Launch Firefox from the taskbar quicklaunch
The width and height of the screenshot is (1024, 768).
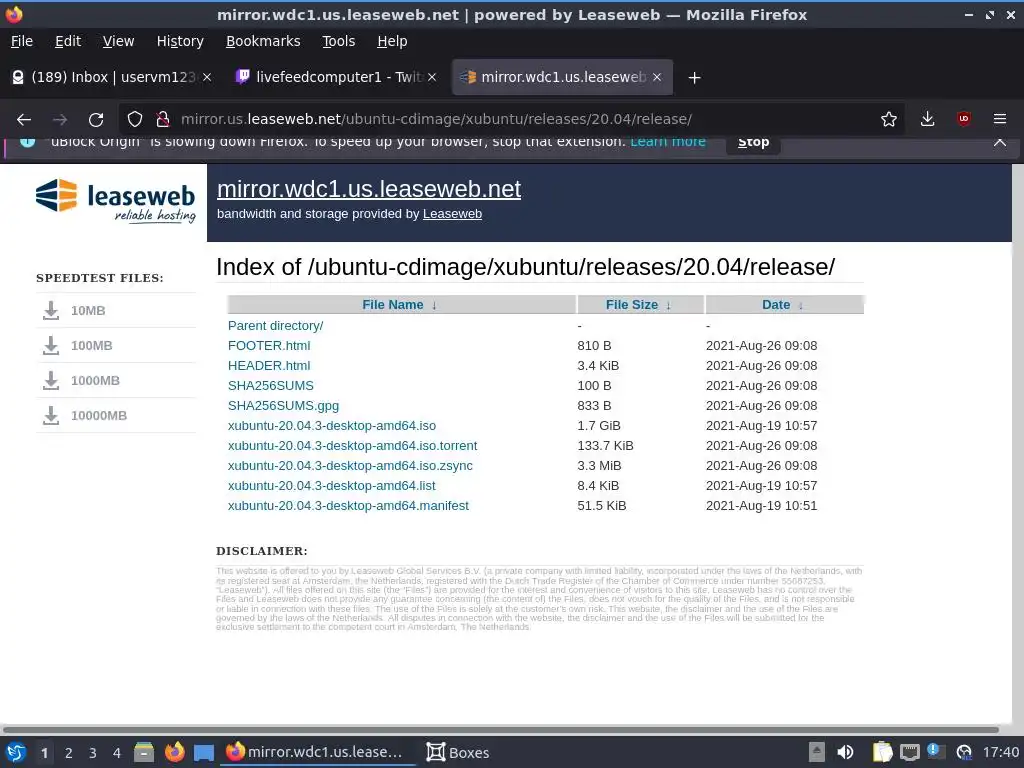pyautogui.click(x=174, y=752)
